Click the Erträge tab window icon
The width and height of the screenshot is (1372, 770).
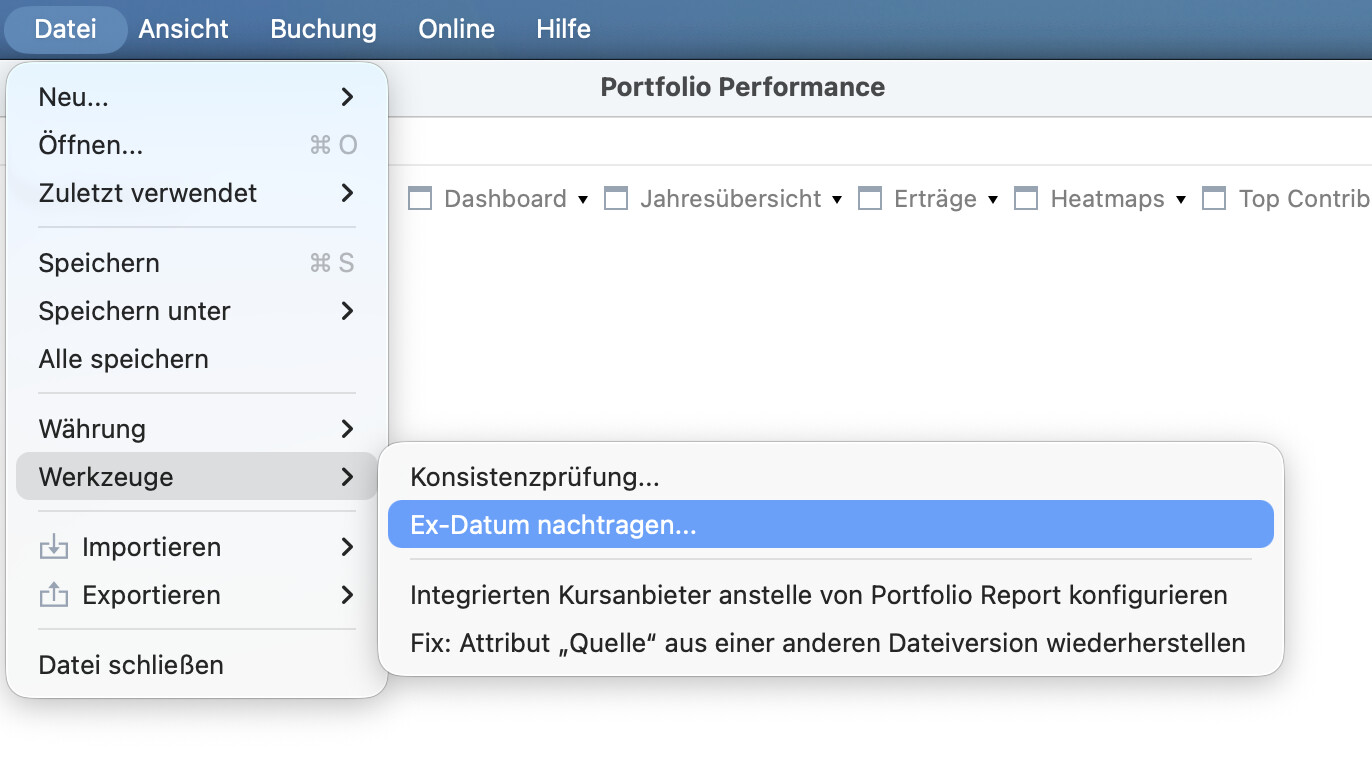870,199
